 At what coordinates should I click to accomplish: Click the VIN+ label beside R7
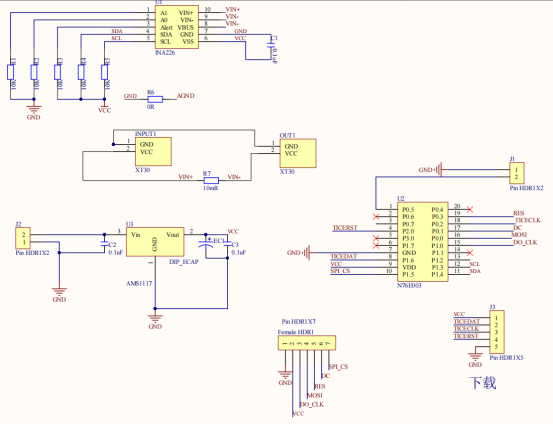pos(186,177)
